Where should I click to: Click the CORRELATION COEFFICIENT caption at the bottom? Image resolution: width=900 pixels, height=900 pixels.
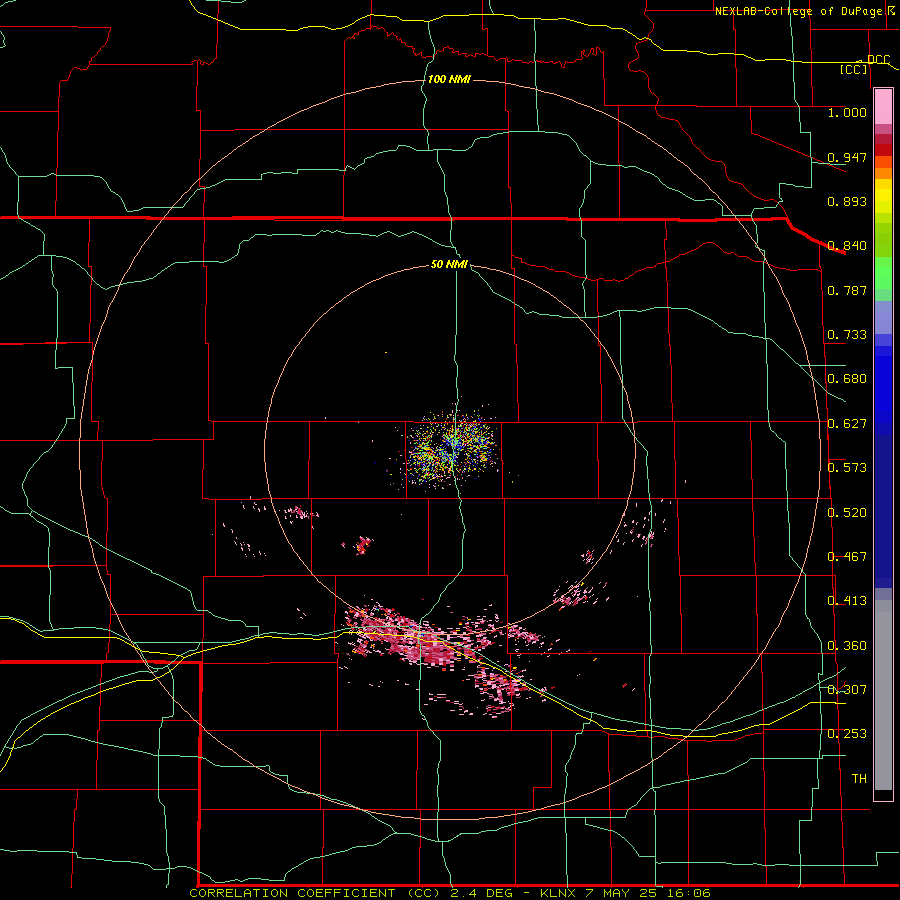tap(450, 893)
